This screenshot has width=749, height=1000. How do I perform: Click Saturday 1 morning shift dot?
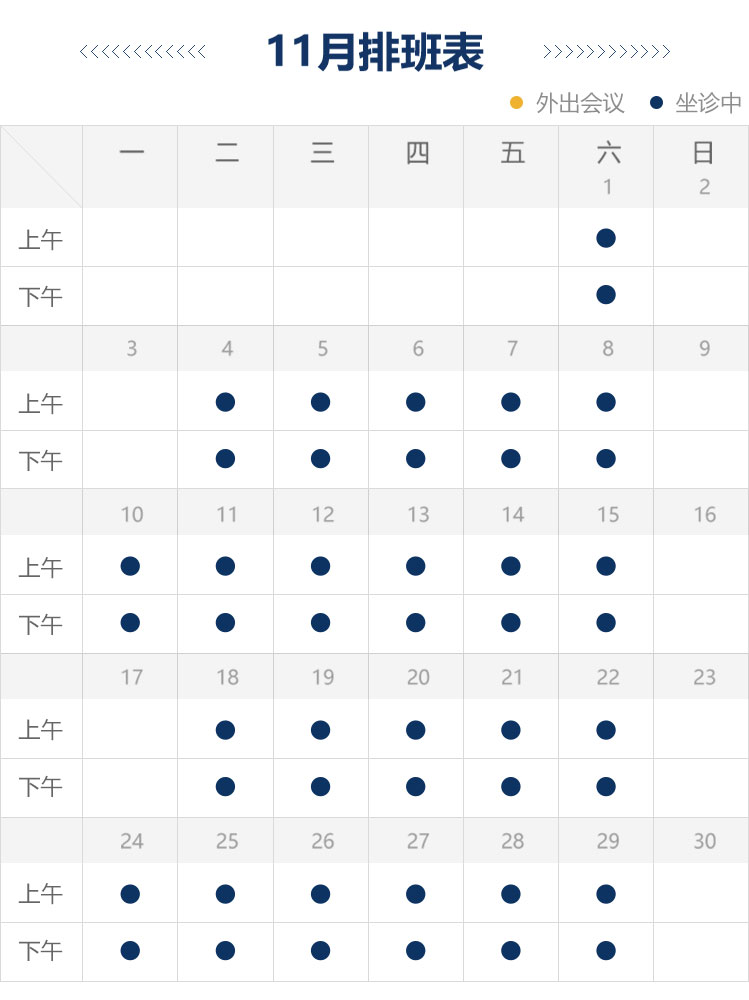(x=605, y=238)
